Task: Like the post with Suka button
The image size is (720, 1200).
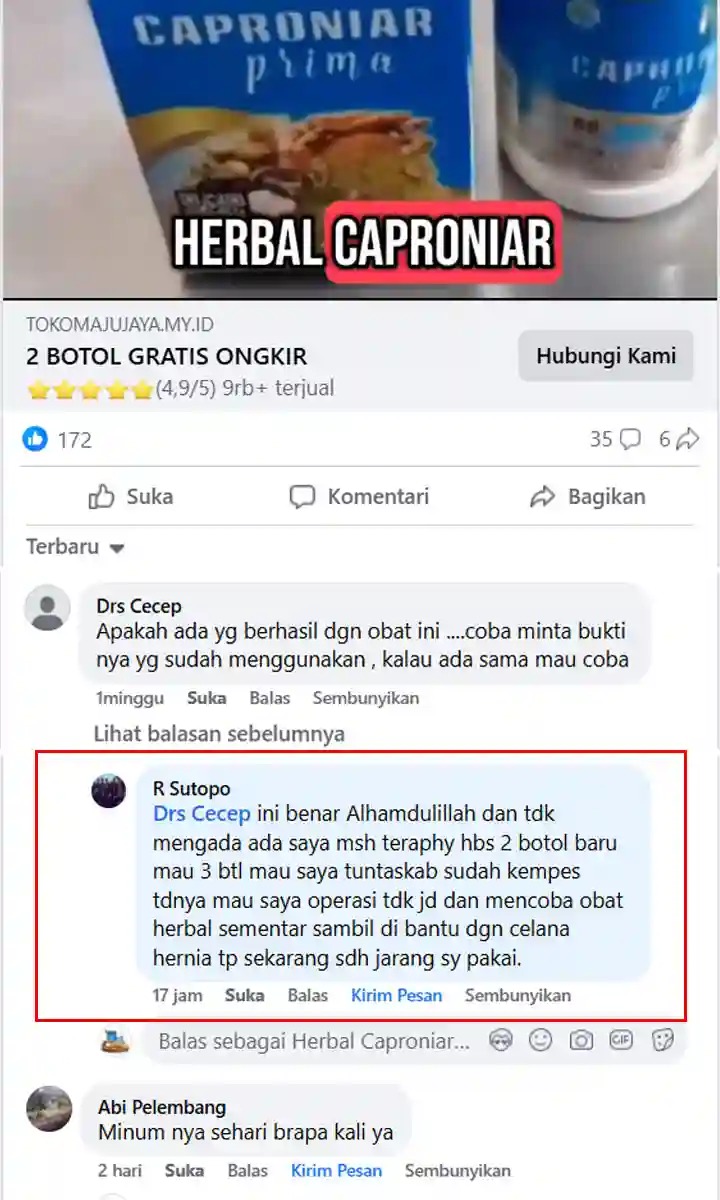Action: point(131,497)
